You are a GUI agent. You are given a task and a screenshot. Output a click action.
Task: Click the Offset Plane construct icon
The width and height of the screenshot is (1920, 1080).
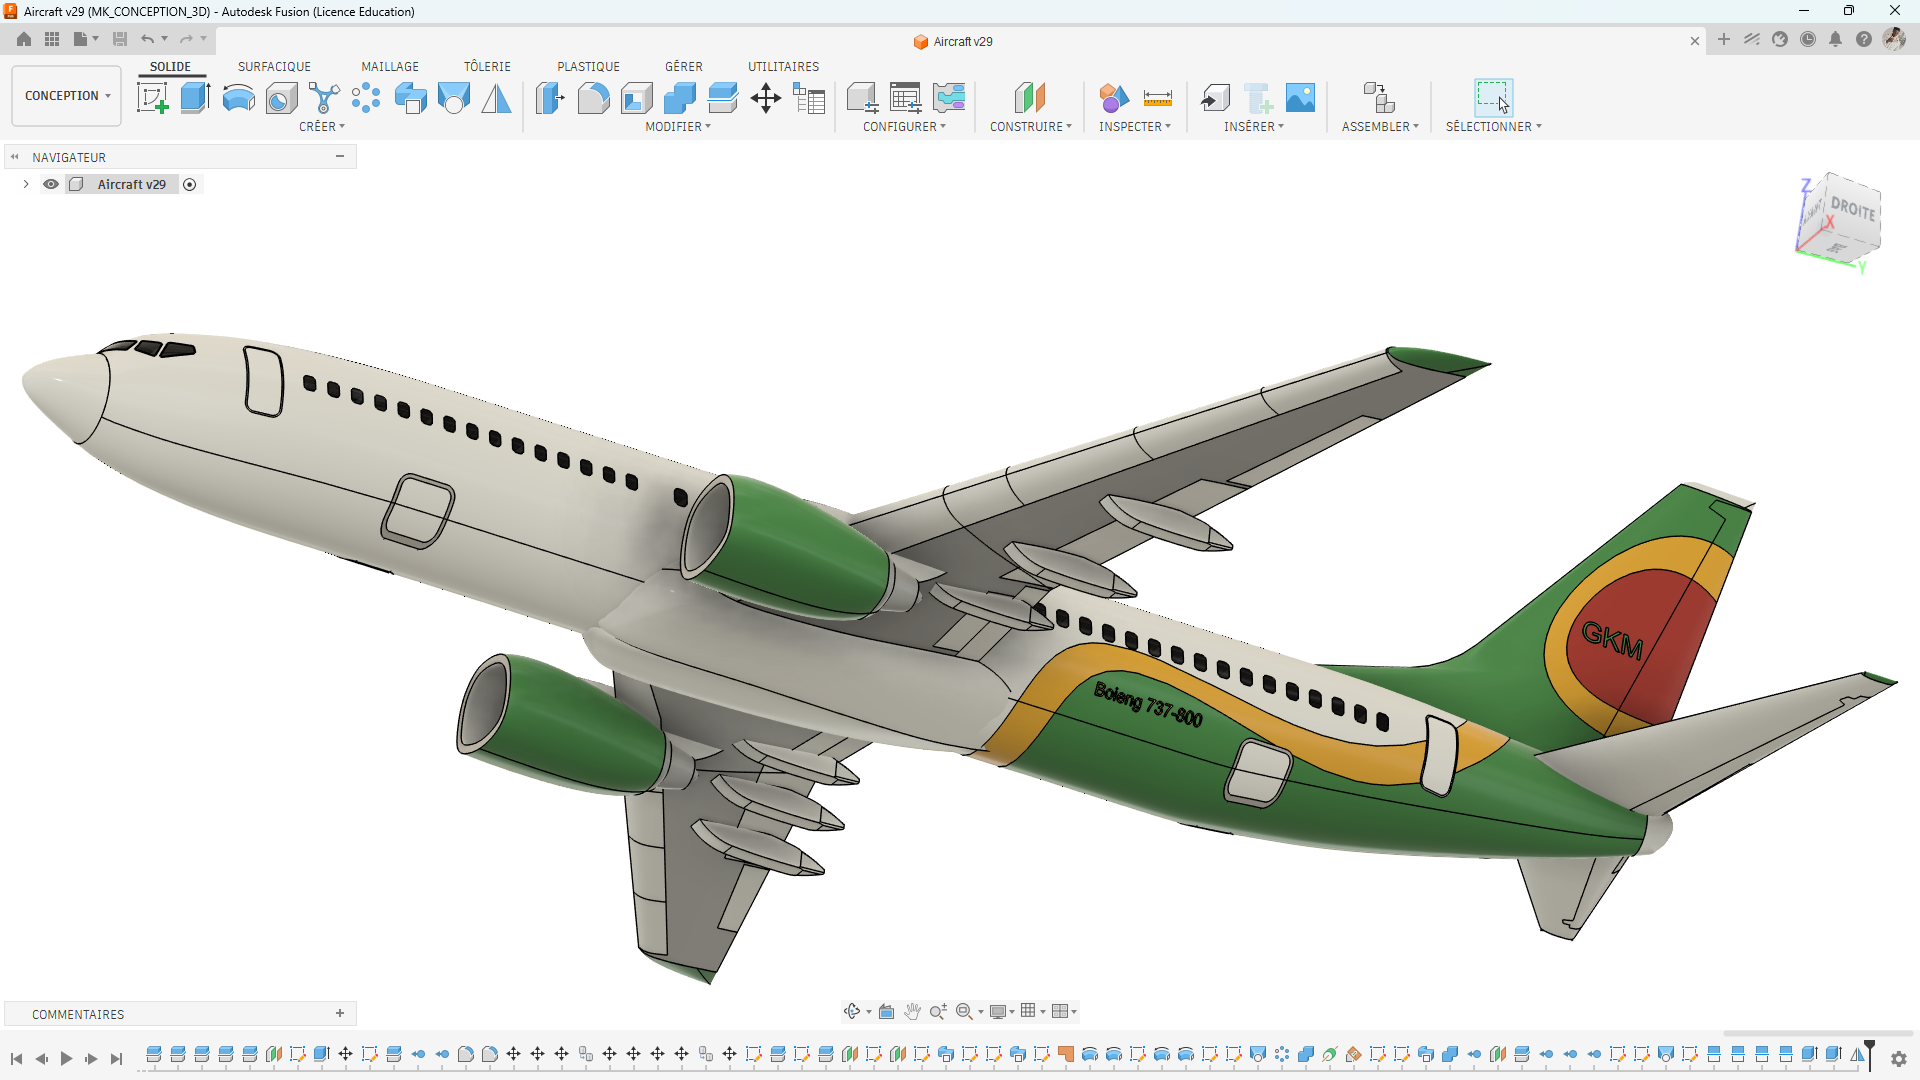pyautogui.click(x=1029, y=98)
